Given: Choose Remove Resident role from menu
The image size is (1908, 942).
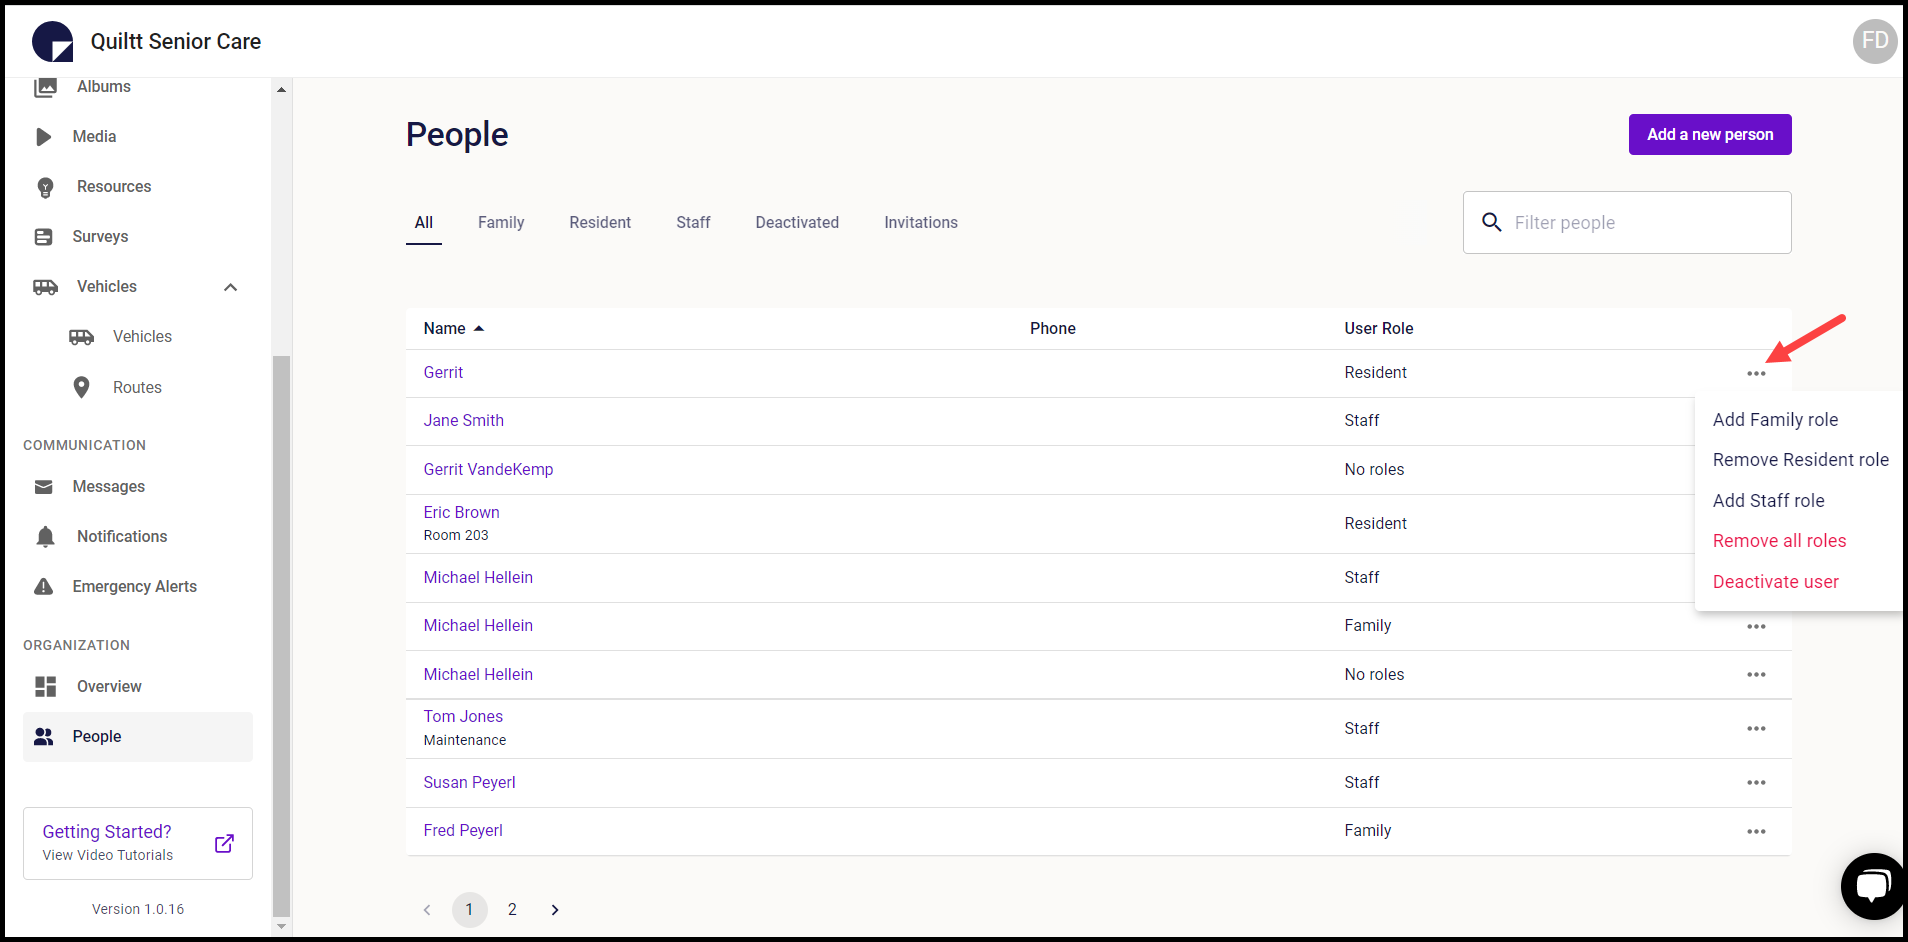Looking at the screenshot, I should coord(1800,460).
